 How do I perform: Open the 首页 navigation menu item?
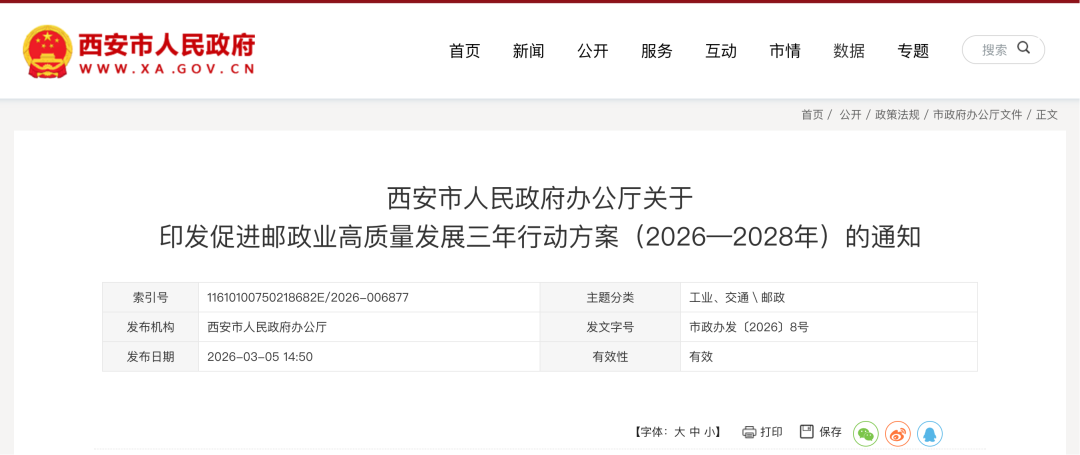tap(464, 51)
